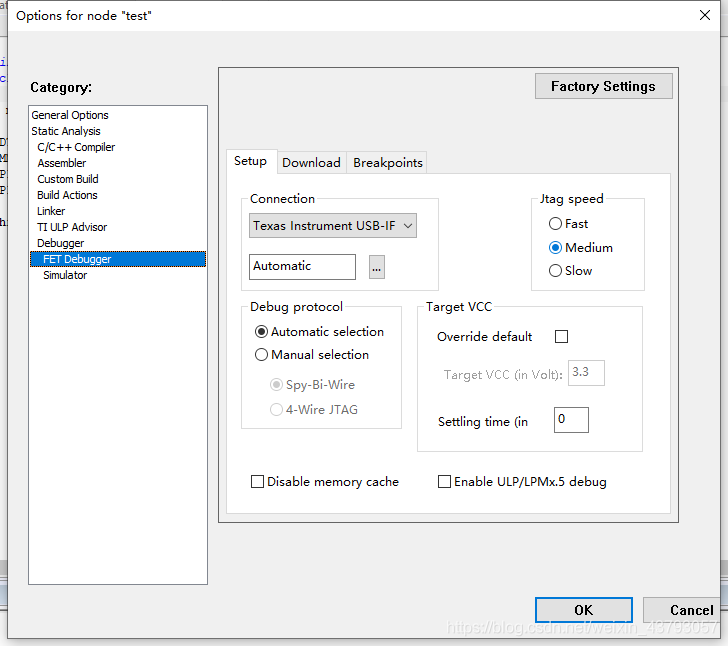Switch to the Download tab
The image size is (728, 646).
[311, 163]
